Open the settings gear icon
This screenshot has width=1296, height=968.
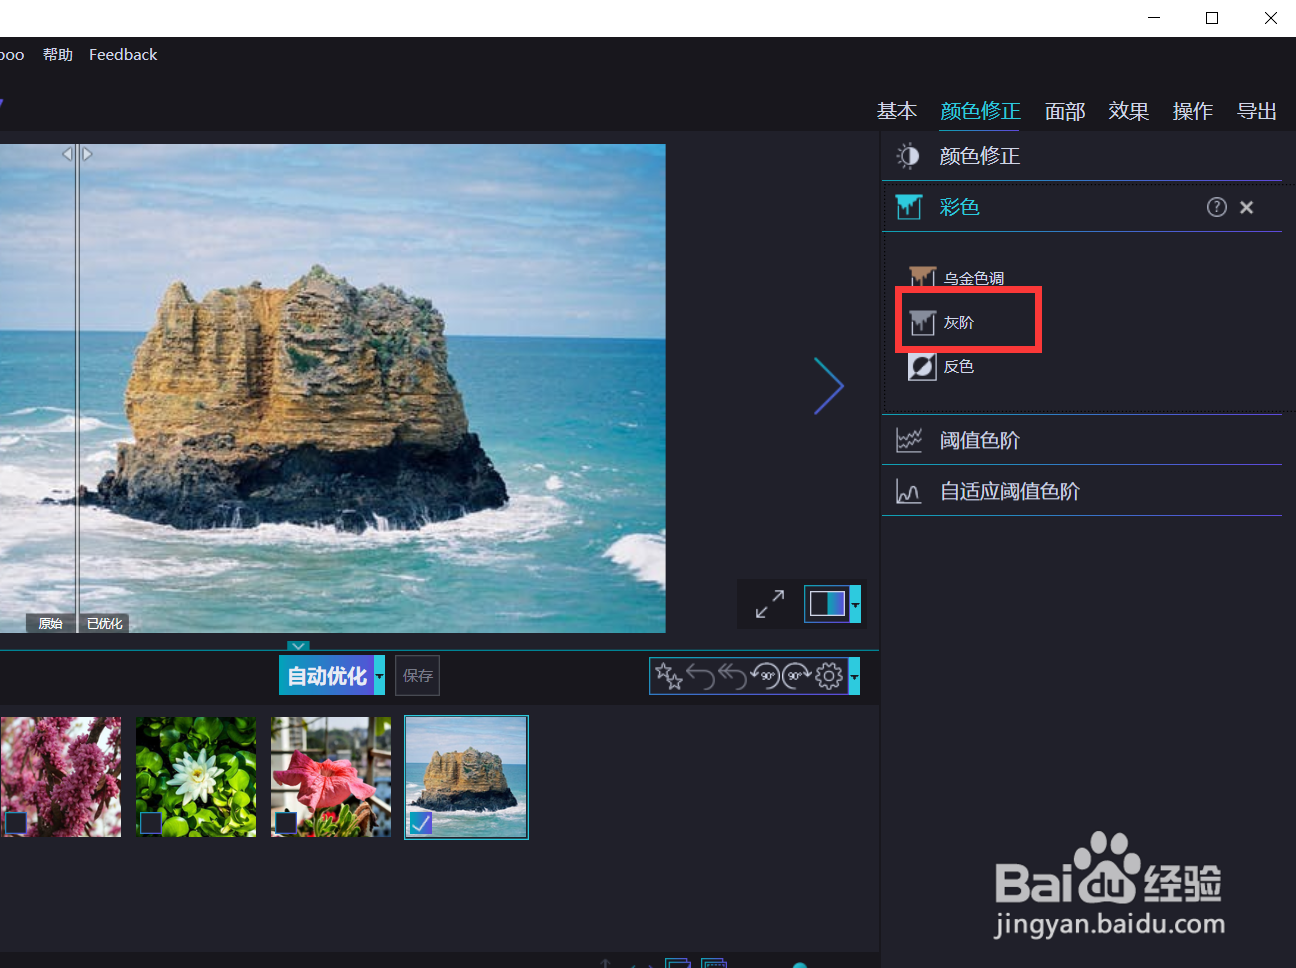pyautogui.click(x=829, y=676)
